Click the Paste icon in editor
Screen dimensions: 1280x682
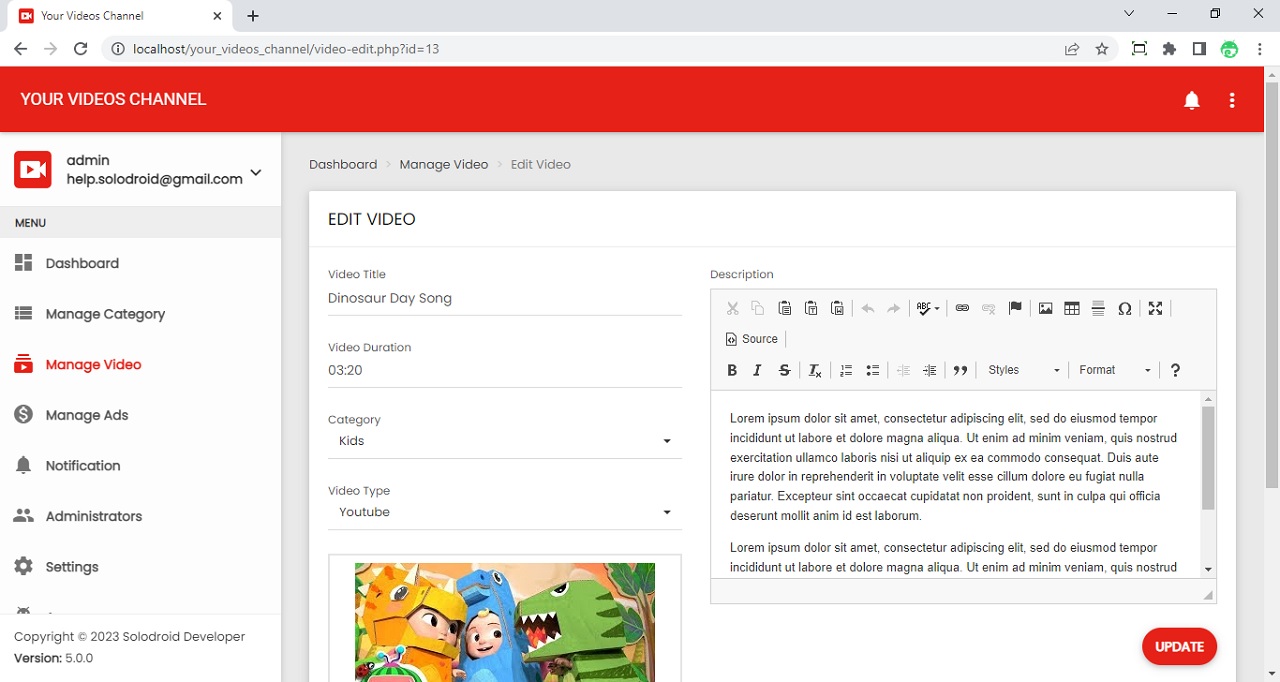click(x=785, y=308)
